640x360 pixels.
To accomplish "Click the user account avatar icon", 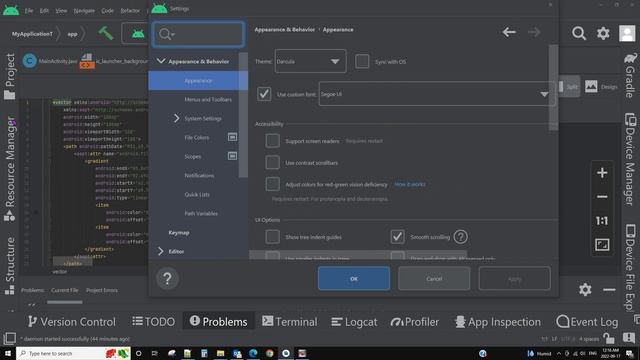I will (627, 33).
